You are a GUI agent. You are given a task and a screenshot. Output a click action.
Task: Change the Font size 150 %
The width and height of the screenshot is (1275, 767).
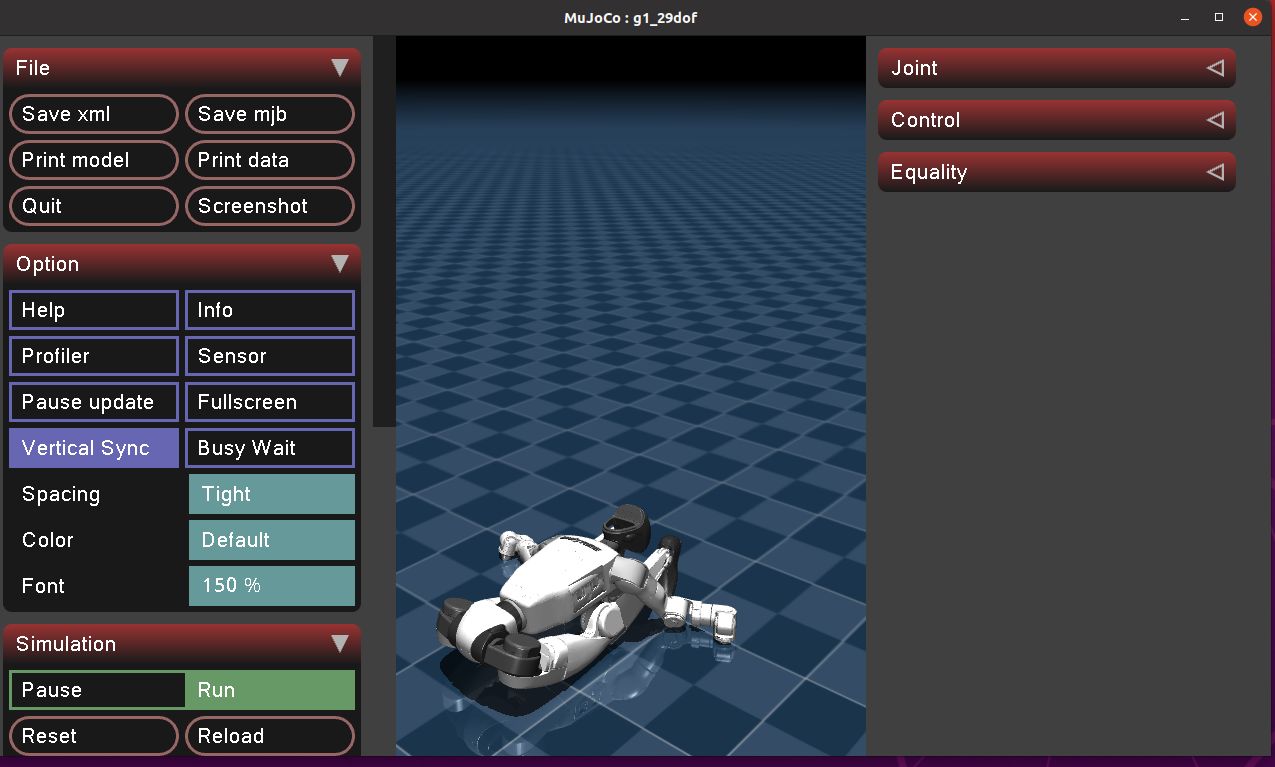click(272, 586)
